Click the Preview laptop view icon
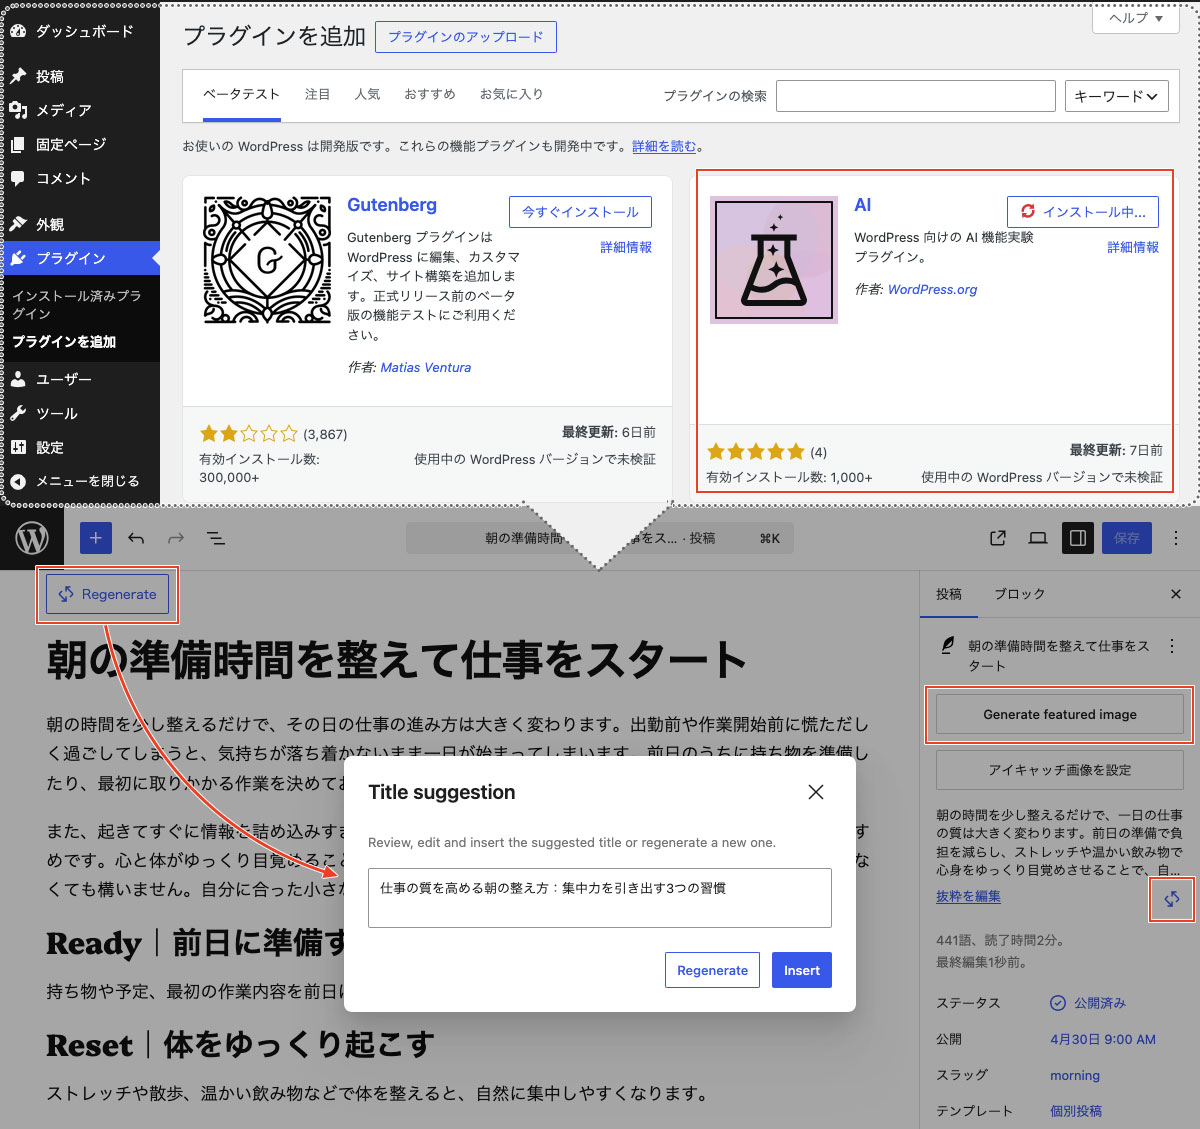This screenshot has height=1129, width=1200. click(1038, 538)
